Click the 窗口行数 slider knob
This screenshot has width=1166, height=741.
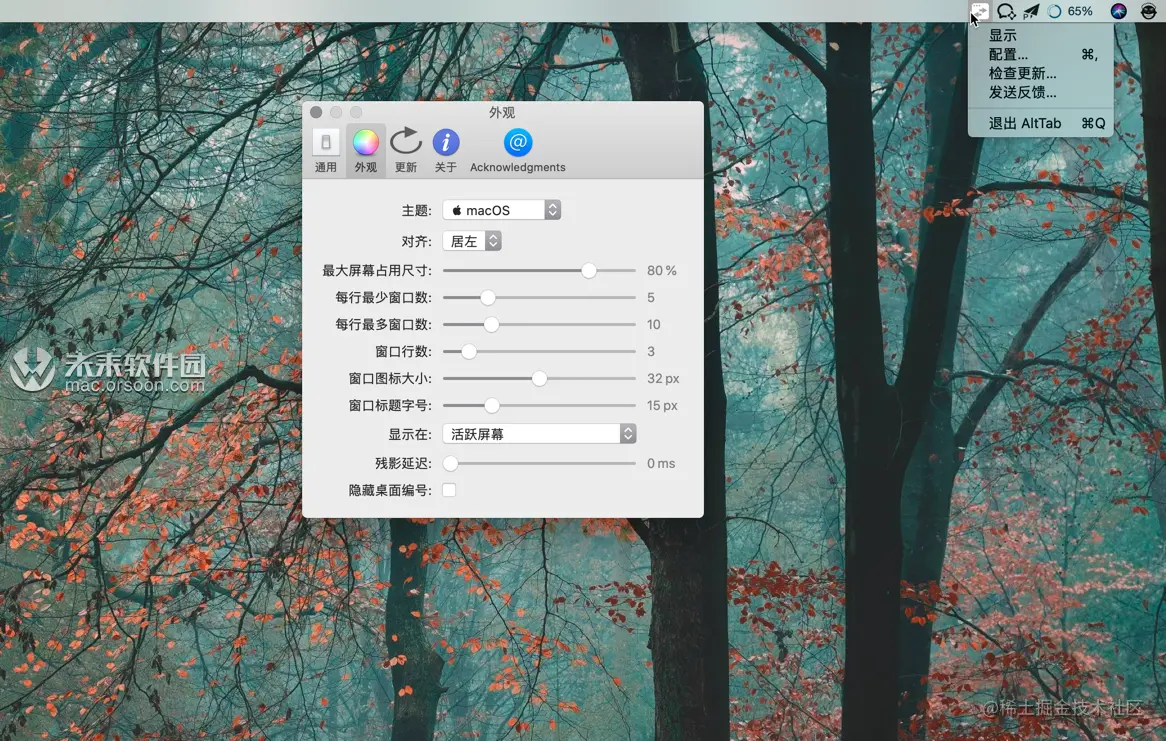[x=468, y=351]
